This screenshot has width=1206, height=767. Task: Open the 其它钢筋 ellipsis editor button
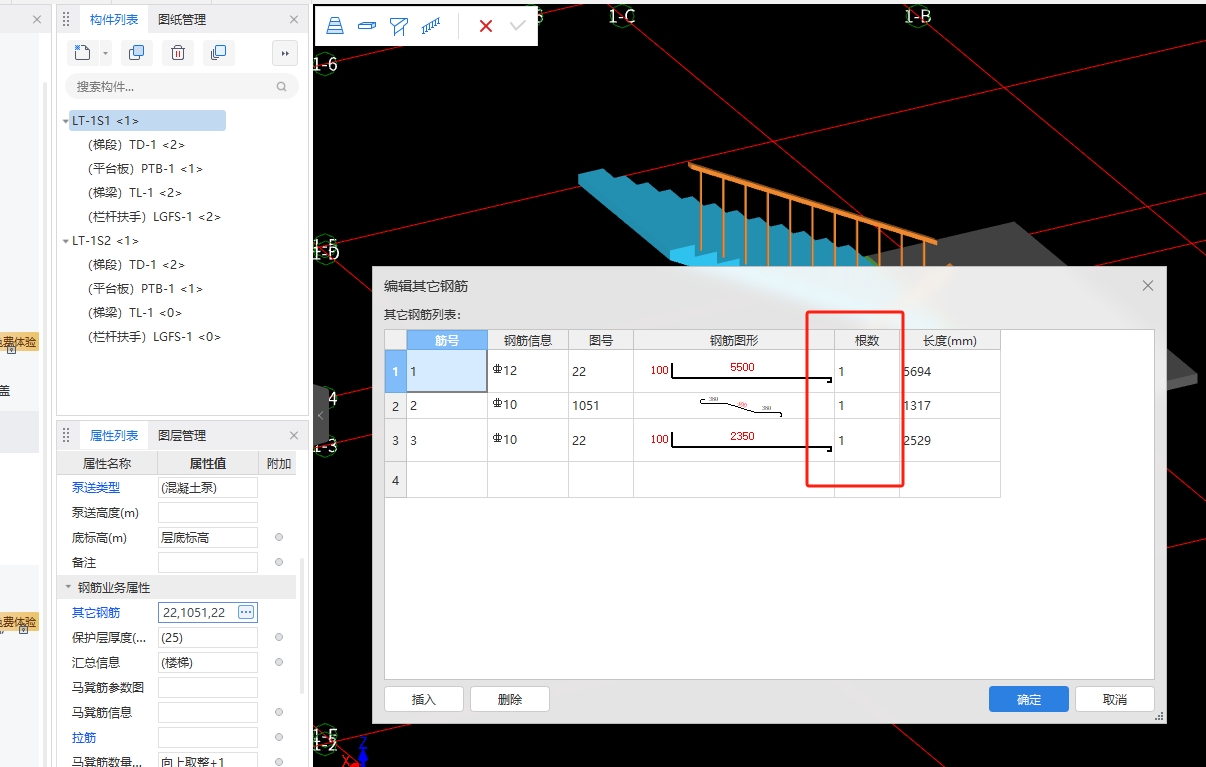tap(246, 612)
